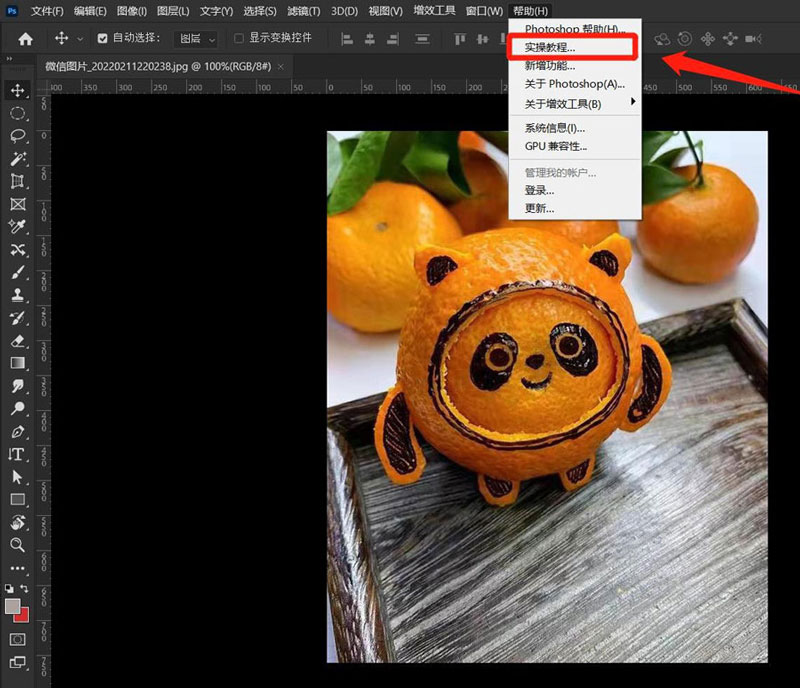The image size is (800, 688).
Task: Open the 窗口(W) menu
Action: [x=484, y=11]
